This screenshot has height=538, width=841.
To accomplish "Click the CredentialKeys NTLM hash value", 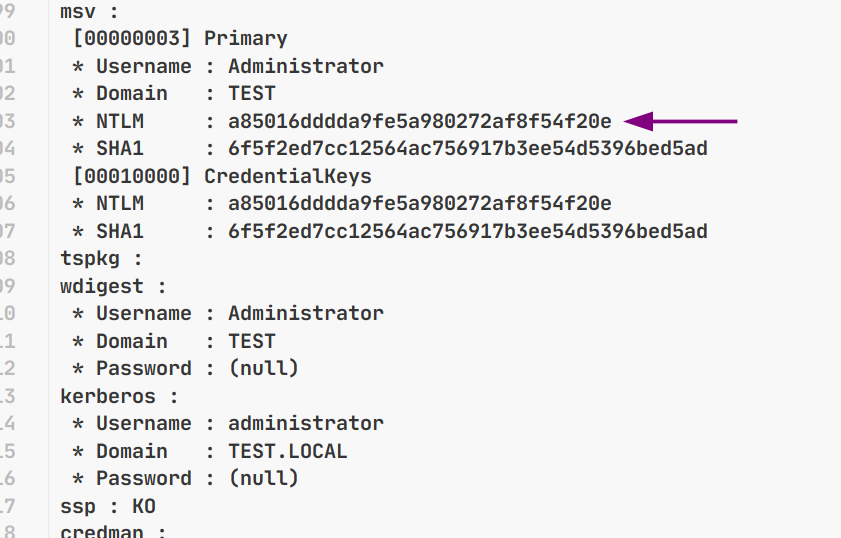I will coord(419,204).
